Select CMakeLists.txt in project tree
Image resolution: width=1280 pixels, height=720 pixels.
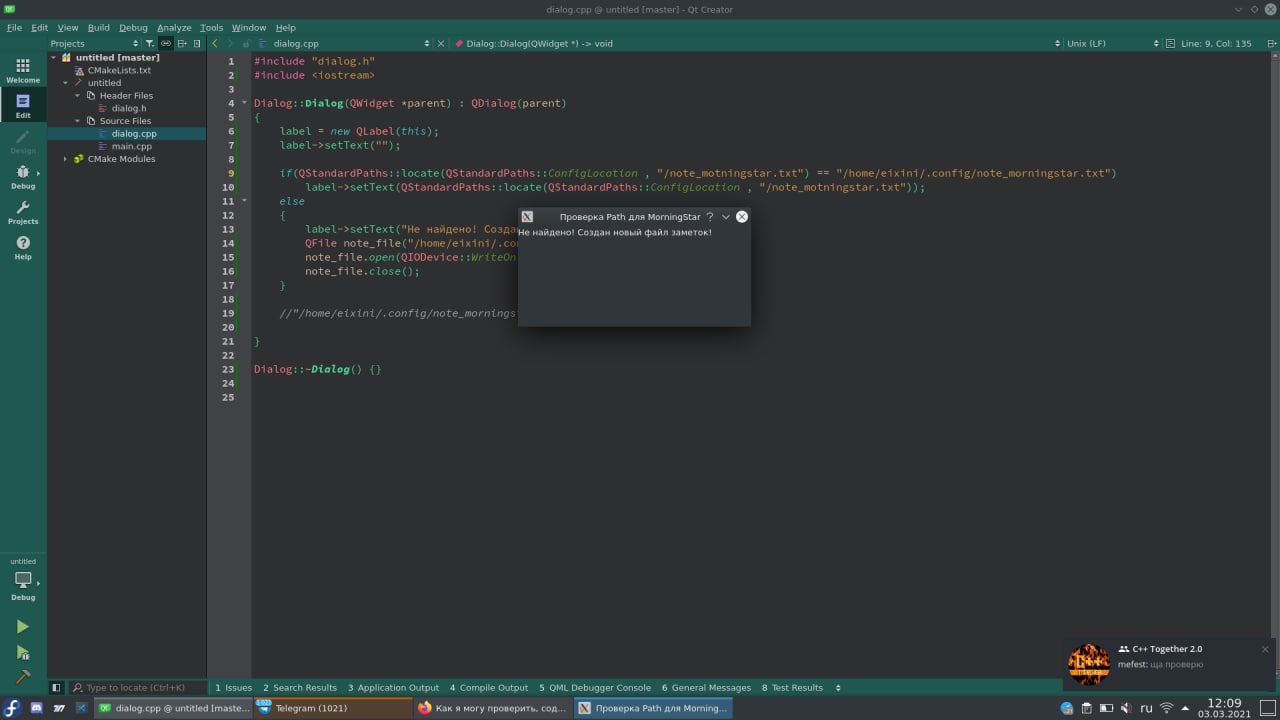[119, 71]
